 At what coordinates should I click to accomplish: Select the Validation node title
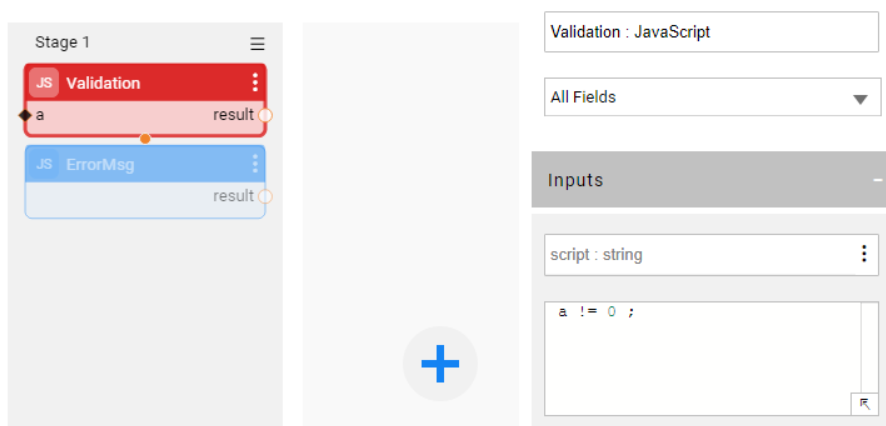pos(103,83)
